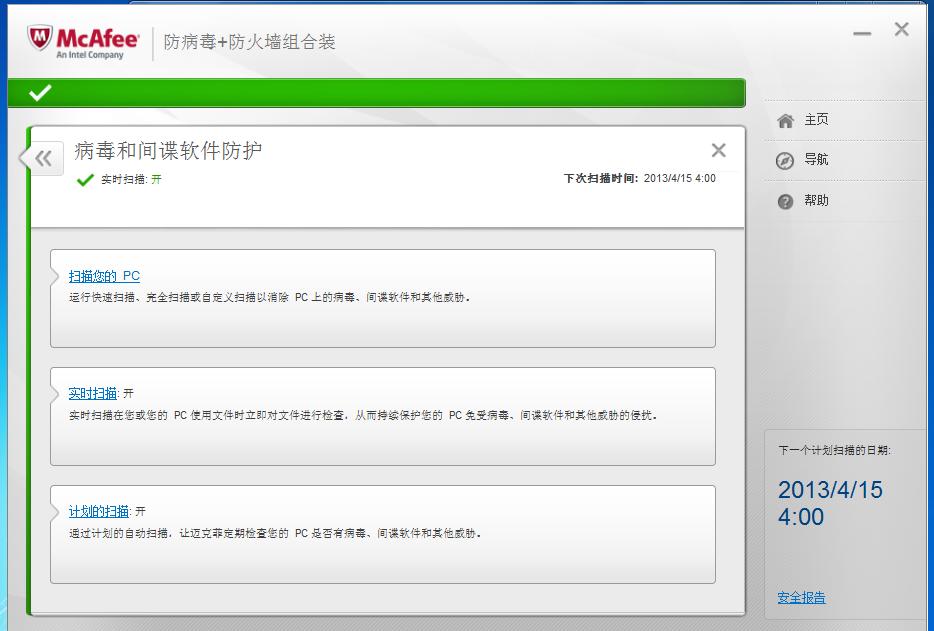Screen dimensions: 934x631
Task: Click the white checkmark on green status bar
Action: tap(40, 92)
